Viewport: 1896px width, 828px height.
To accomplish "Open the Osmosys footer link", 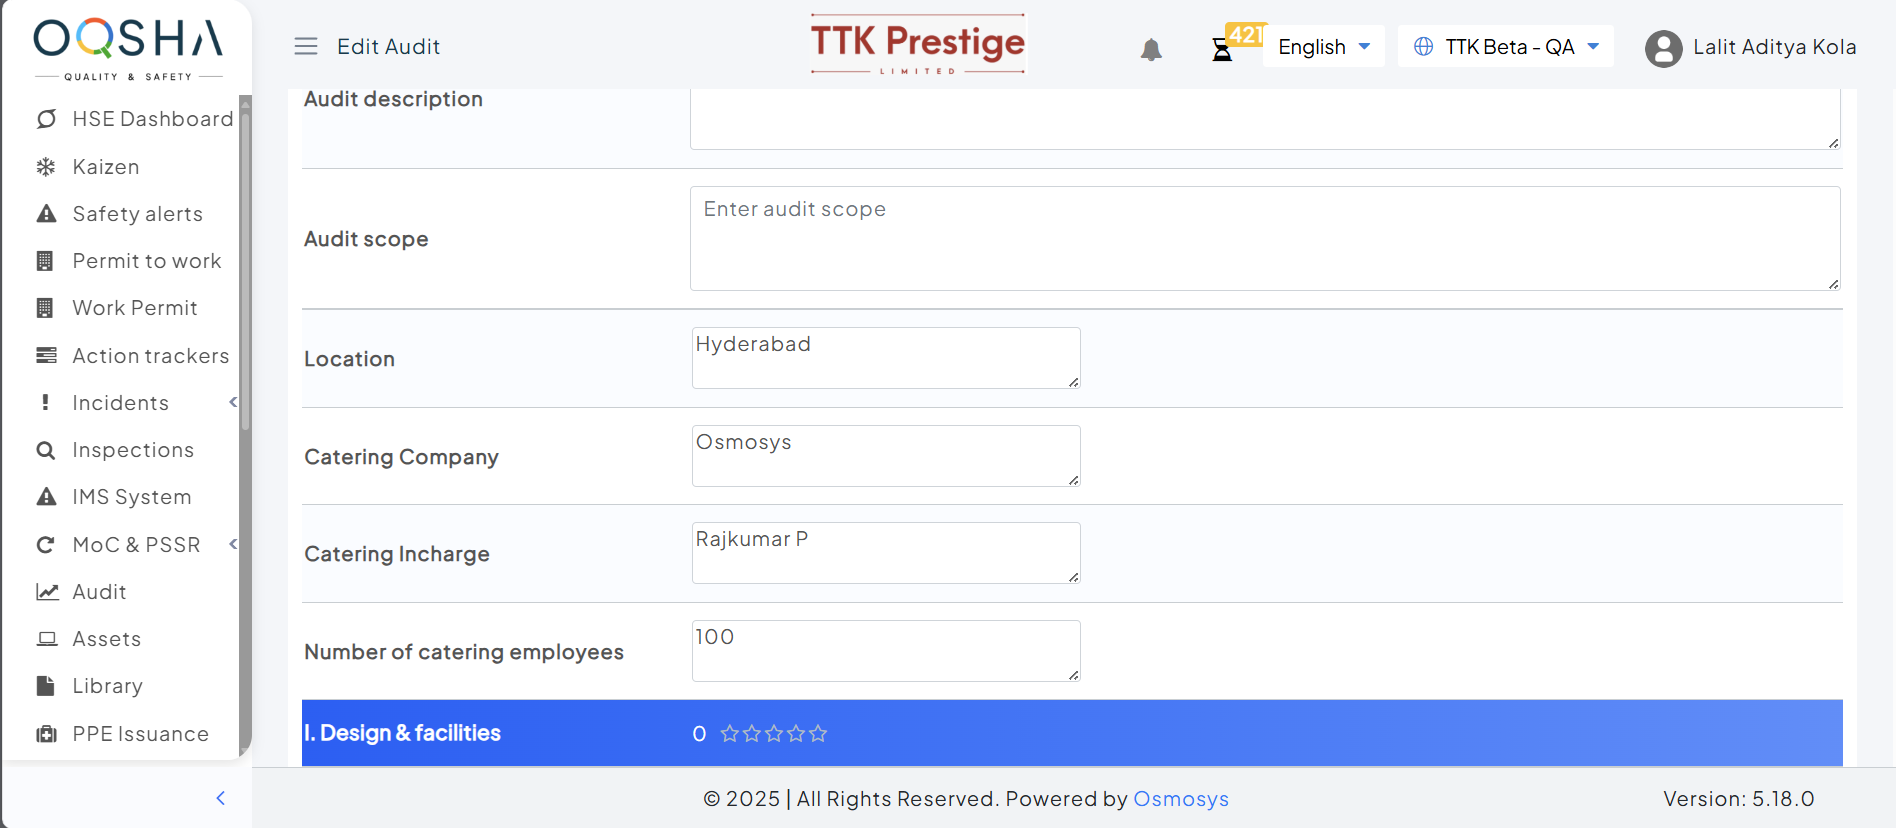I will click(x=1180, y=799).
